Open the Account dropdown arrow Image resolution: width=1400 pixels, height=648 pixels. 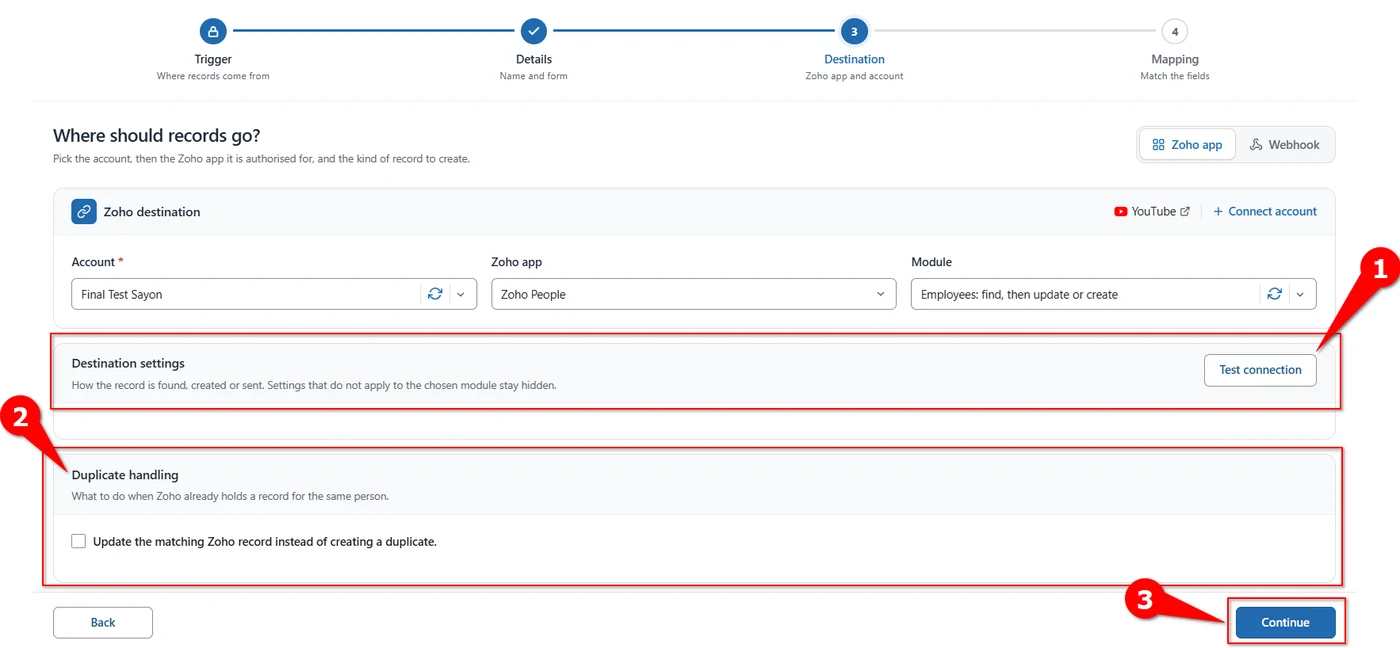click(x=460, y=294)
